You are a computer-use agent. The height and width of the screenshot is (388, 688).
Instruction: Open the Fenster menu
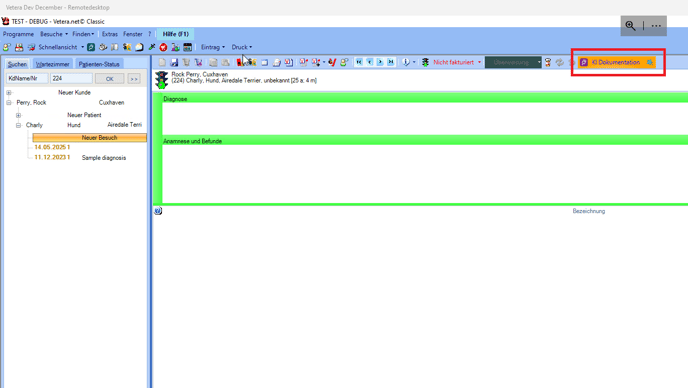[x=133, y=34]
